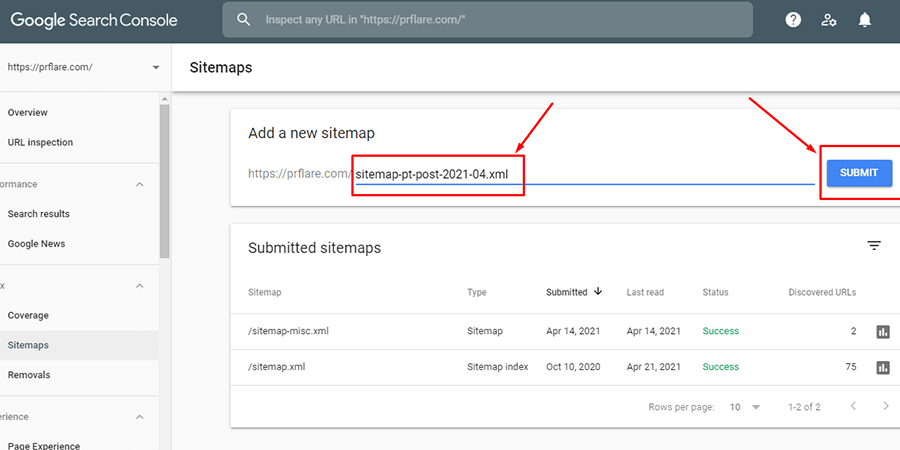Click the blue SUBMIT button
The width and height of the screenshot is (900, 450).
click(x=858, y=173)
